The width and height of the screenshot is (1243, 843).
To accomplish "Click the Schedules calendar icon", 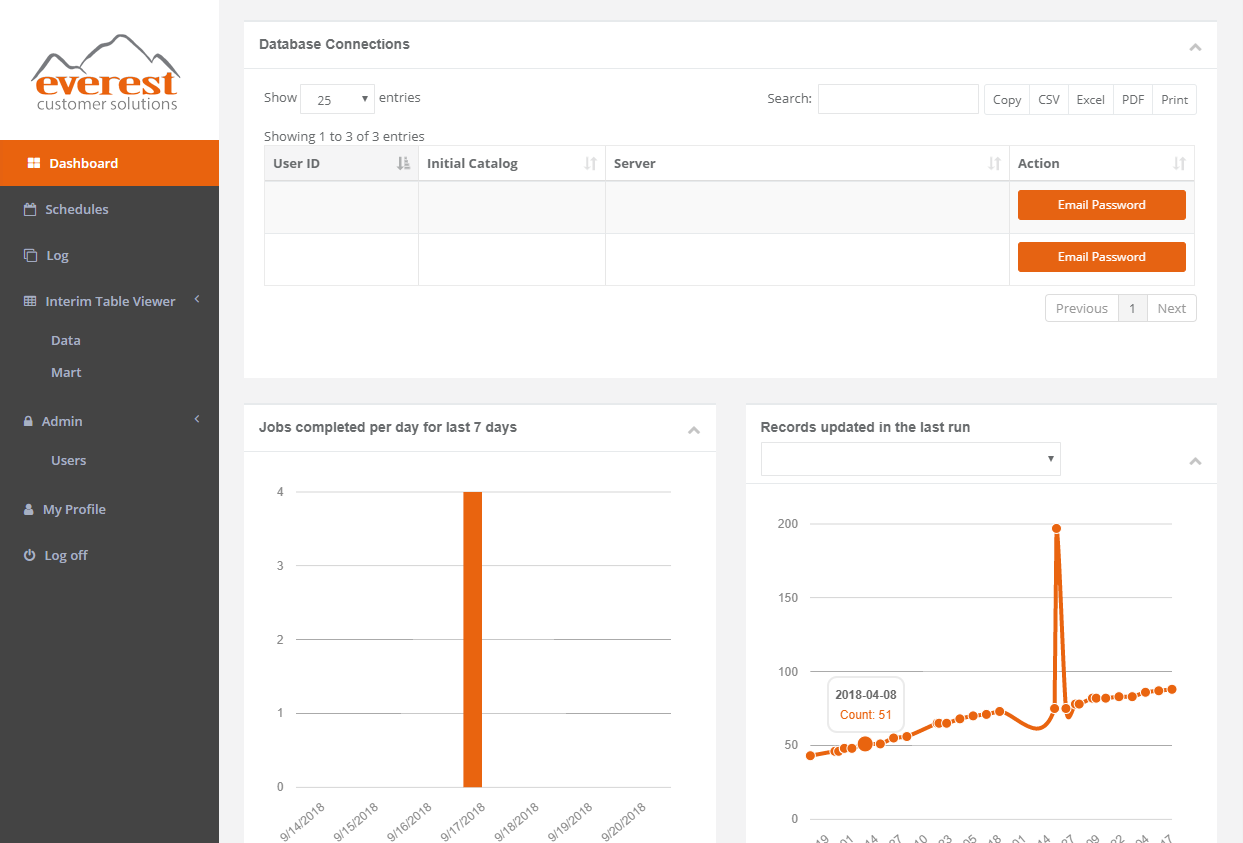I will 30,209.
